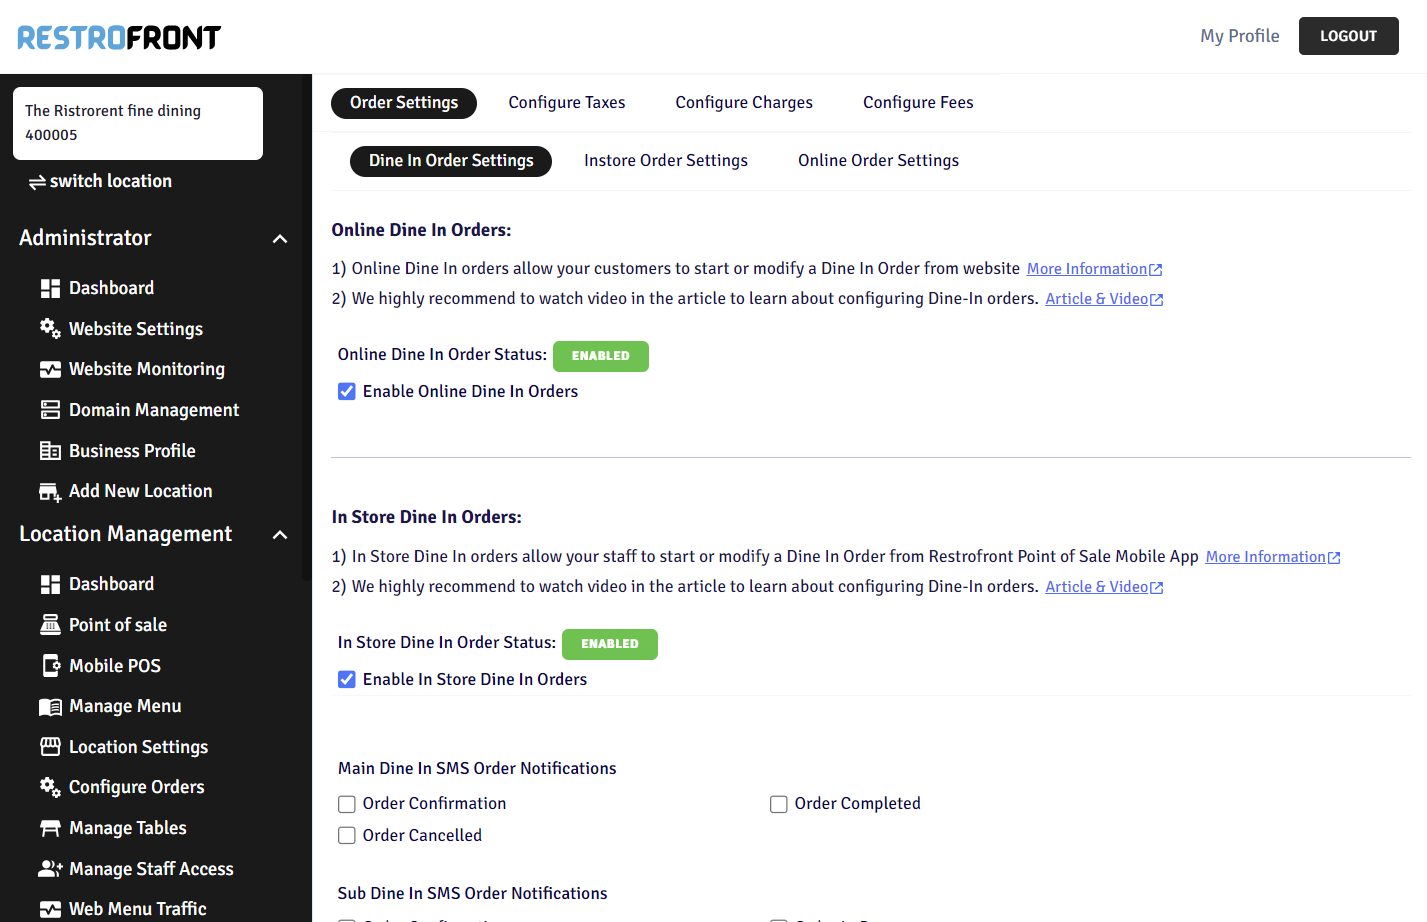
Task: Click the Website Settings sidebar label
Action: [x=136, y=329]
